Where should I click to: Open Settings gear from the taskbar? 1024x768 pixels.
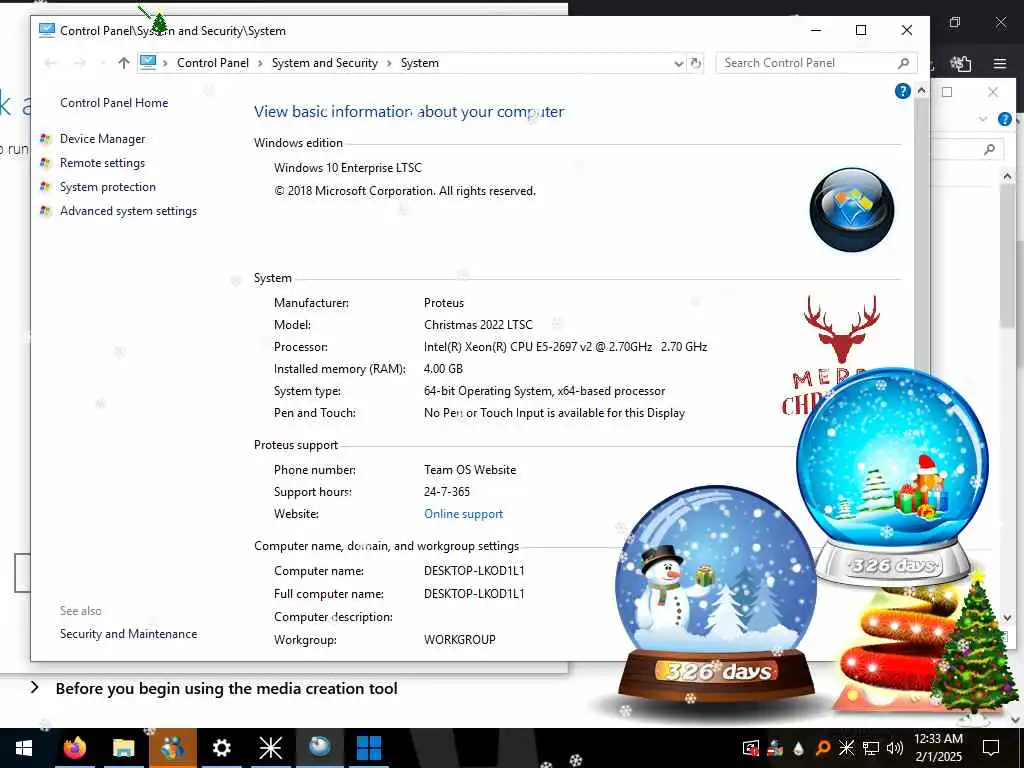(221, 748)
